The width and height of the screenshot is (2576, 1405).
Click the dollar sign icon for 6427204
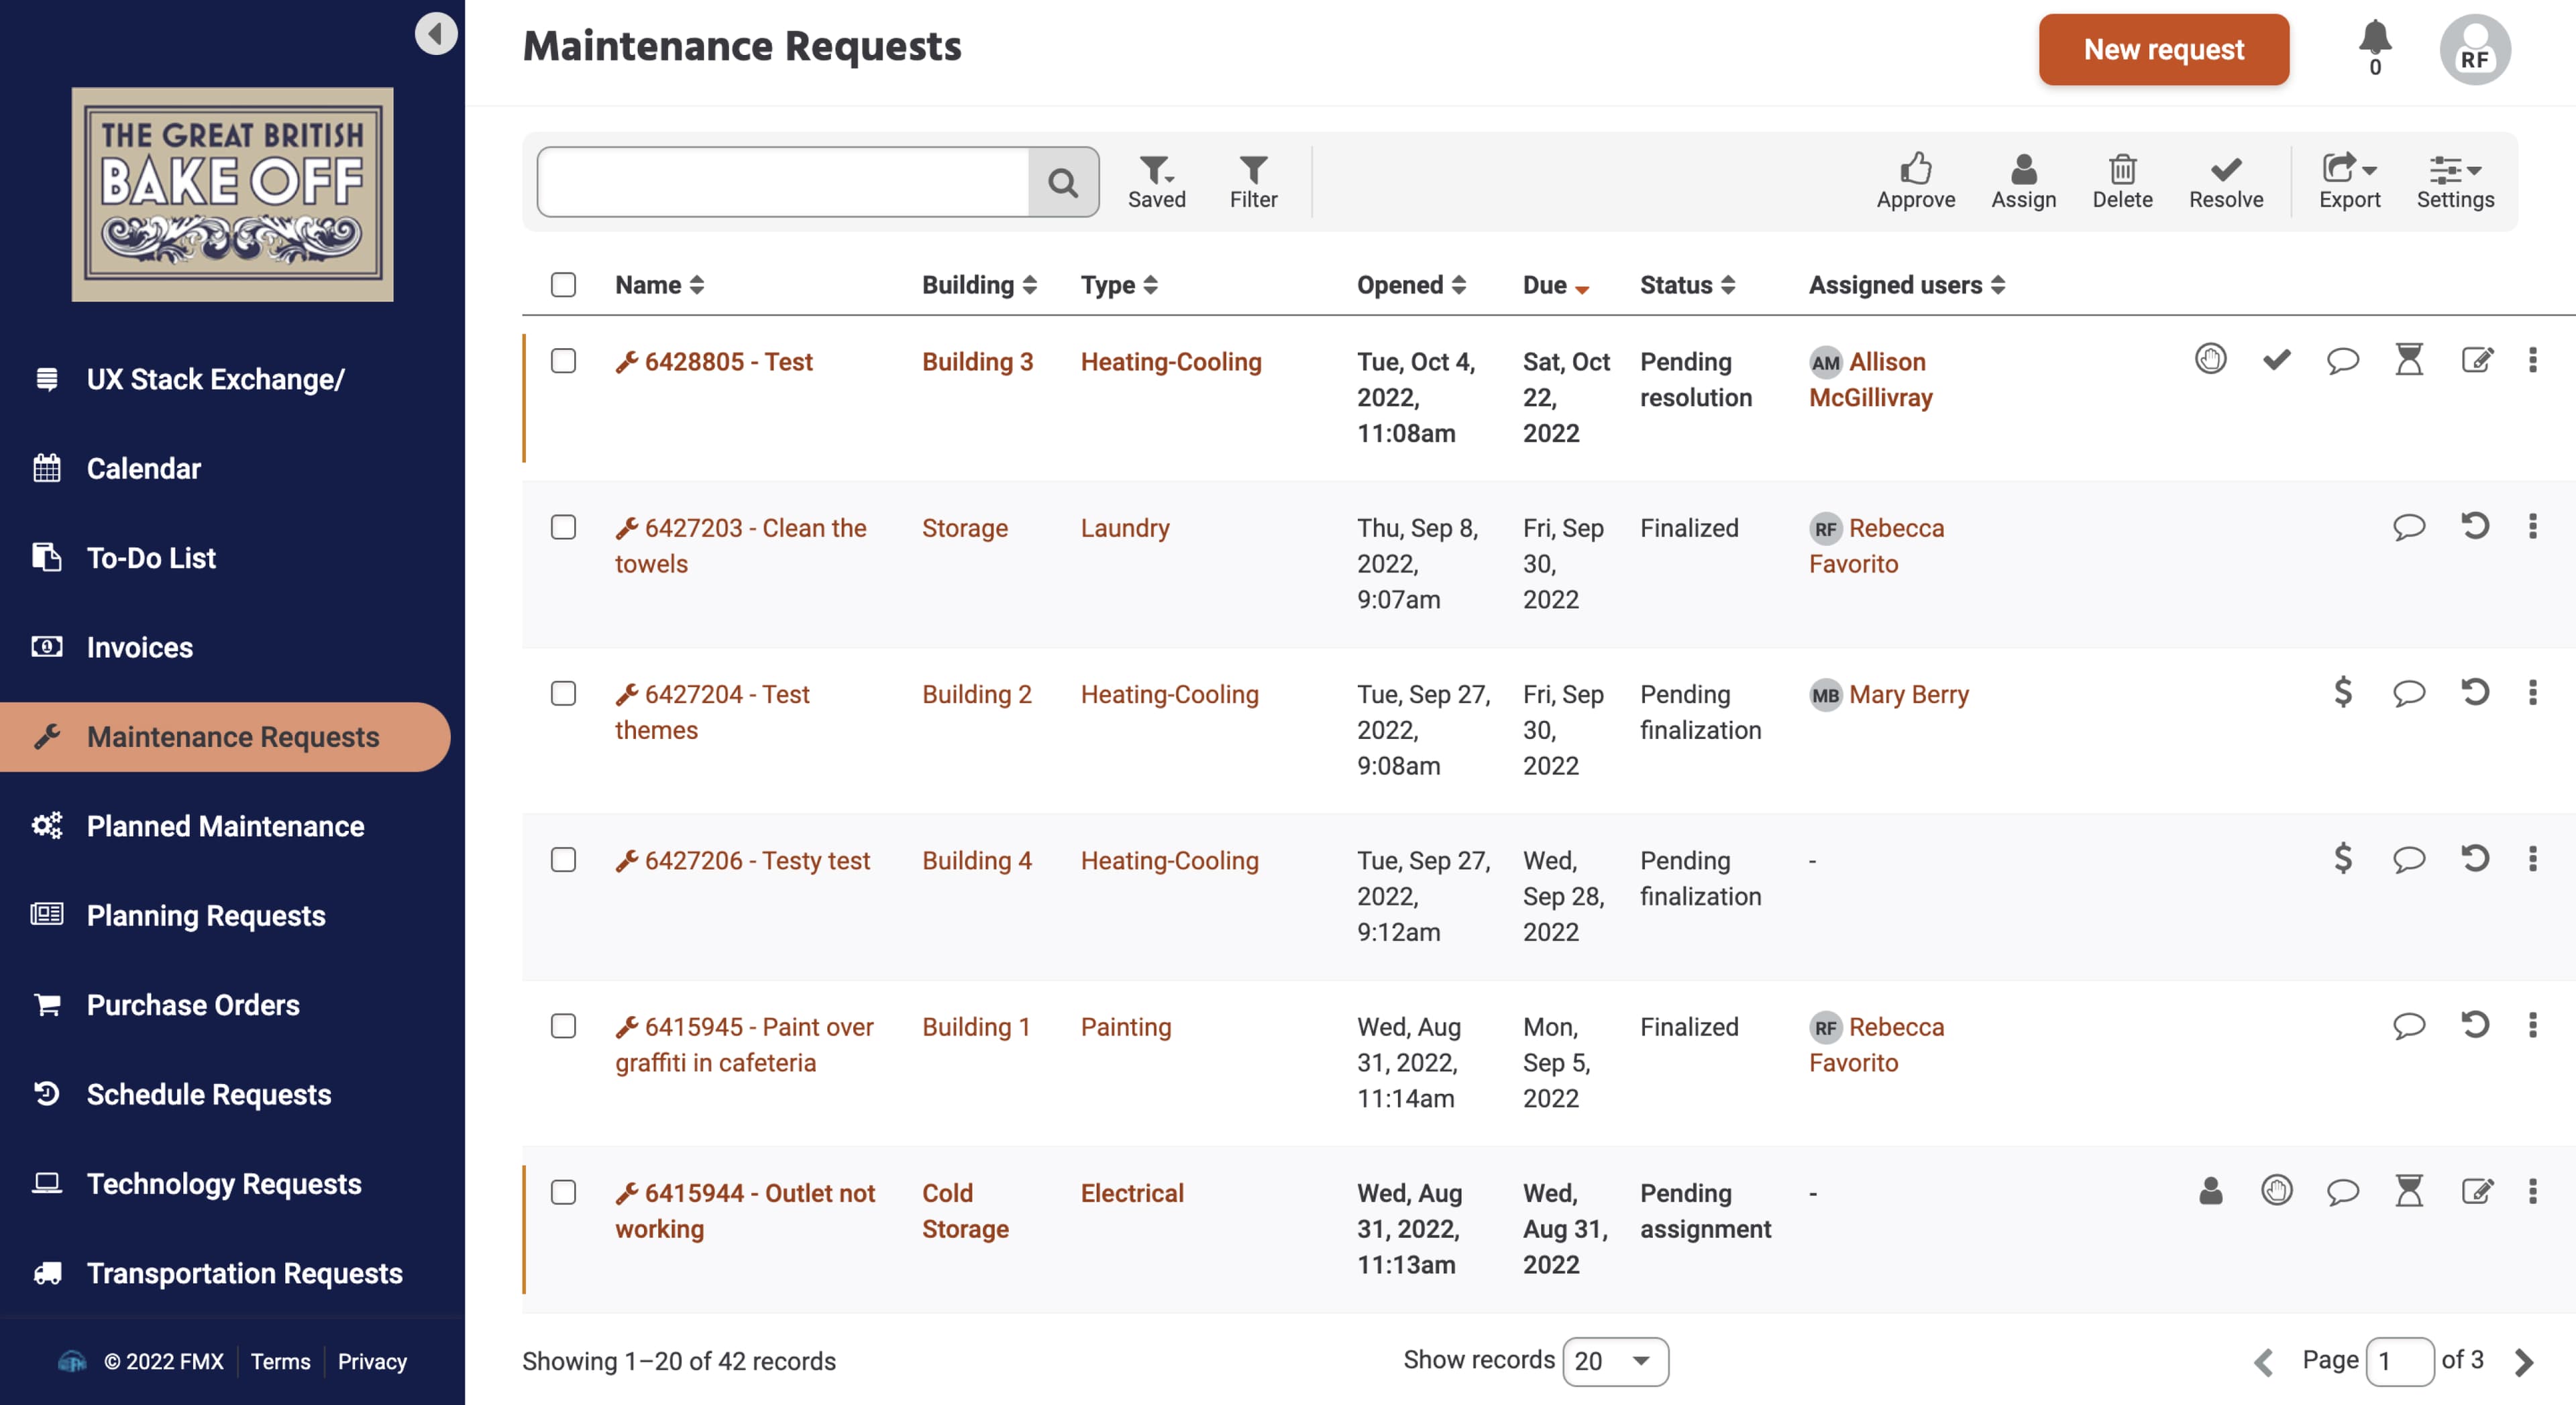pos(2342,692)
